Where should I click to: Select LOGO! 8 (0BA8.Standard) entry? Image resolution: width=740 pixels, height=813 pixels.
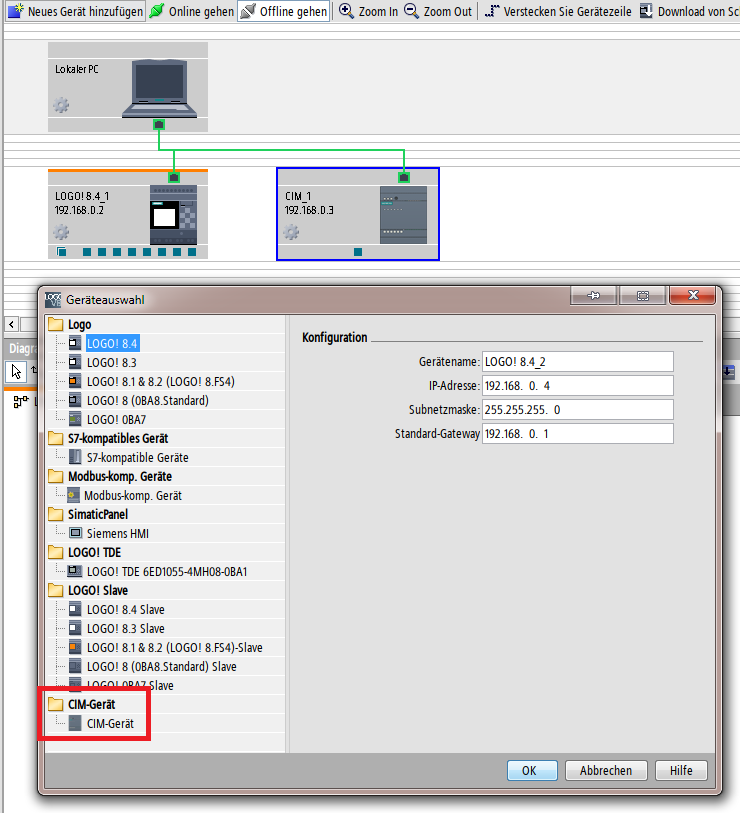coord(148,400)
